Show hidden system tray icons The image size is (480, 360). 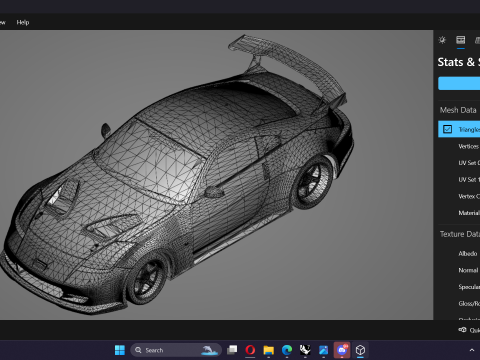pos(472,350)
